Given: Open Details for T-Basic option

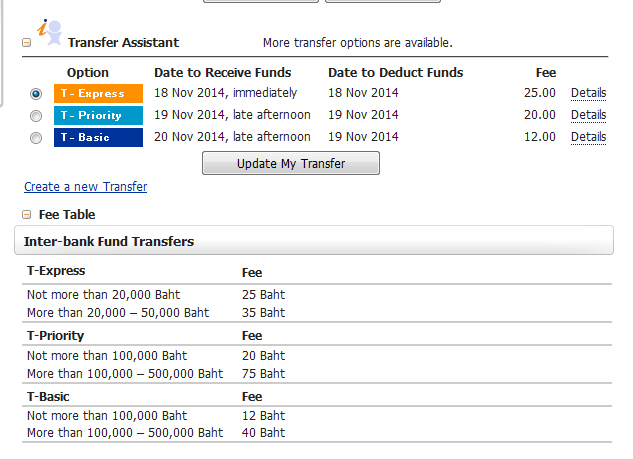Looking at the screenshot, I should click(x=588, y=137).
